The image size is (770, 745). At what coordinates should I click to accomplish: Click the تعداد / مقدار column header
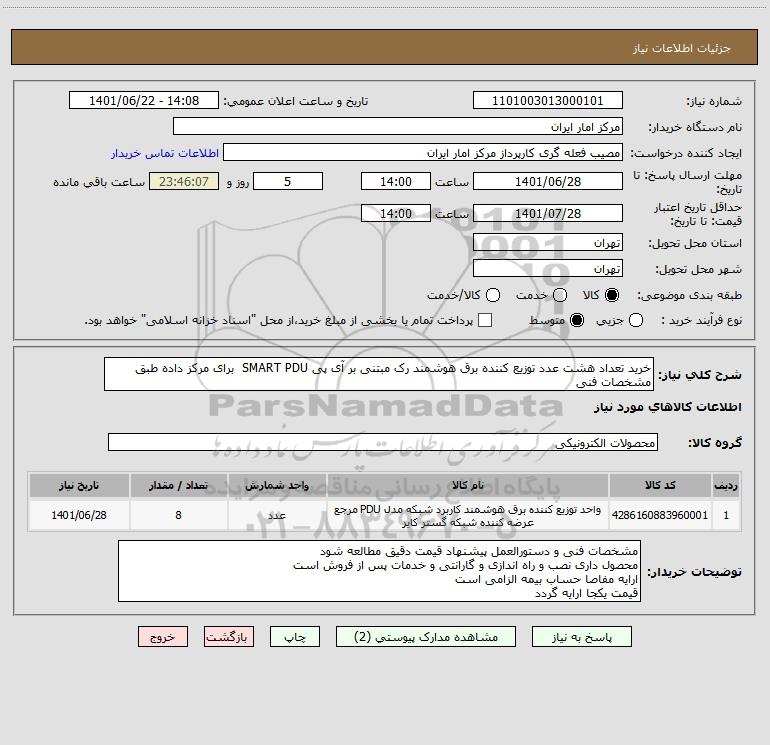(178, 485)
